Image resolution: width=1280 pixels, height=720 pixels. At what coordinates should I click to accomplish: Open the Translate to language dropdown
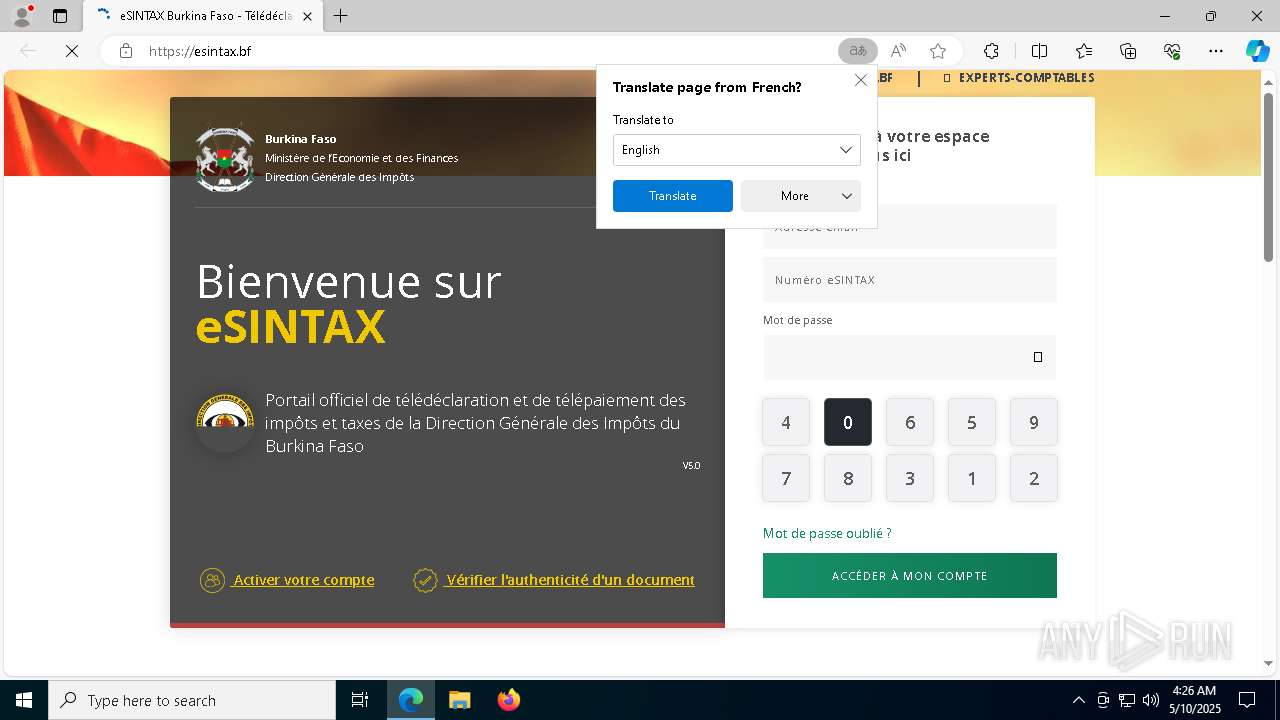737,150
